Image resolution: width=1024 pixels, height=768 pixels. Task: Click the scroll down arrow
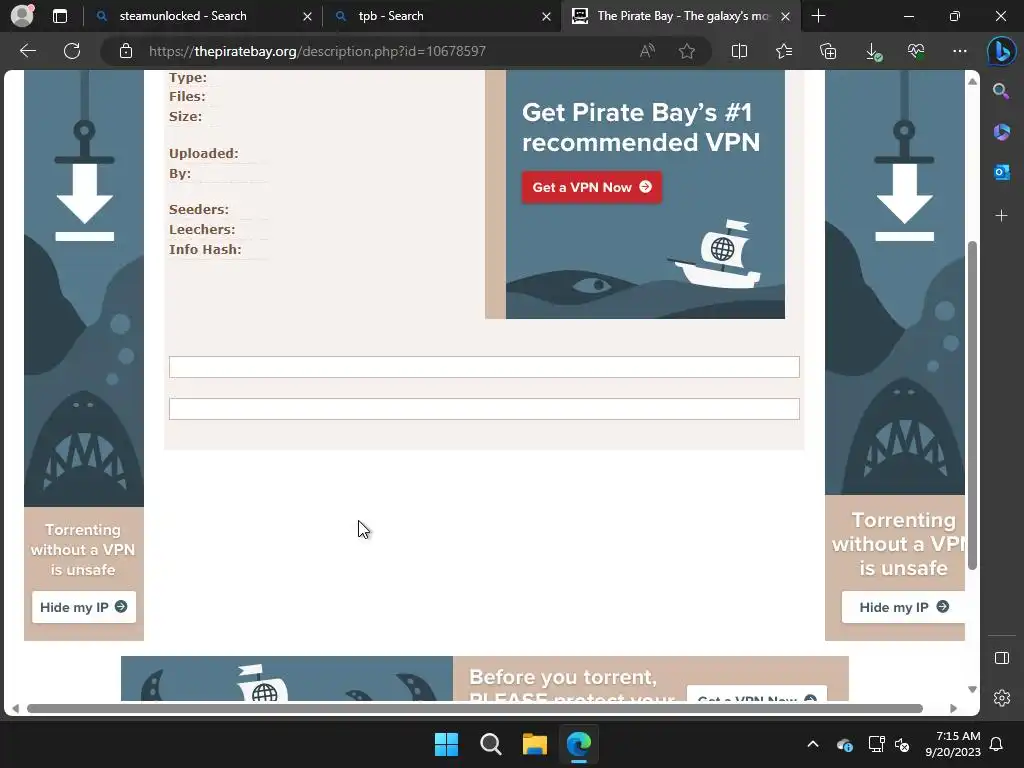pos(972,690)
